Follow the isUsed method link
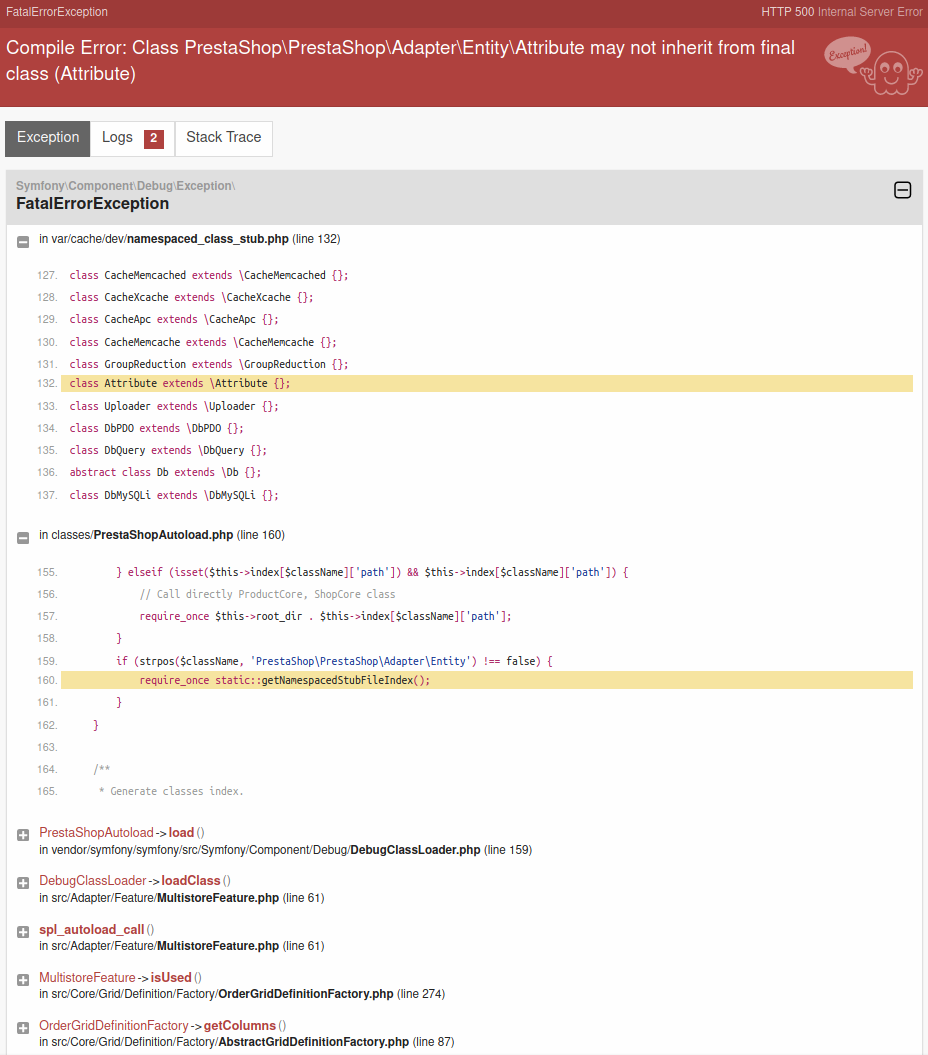The image size is (928, 1055). (x=172, y=977)
